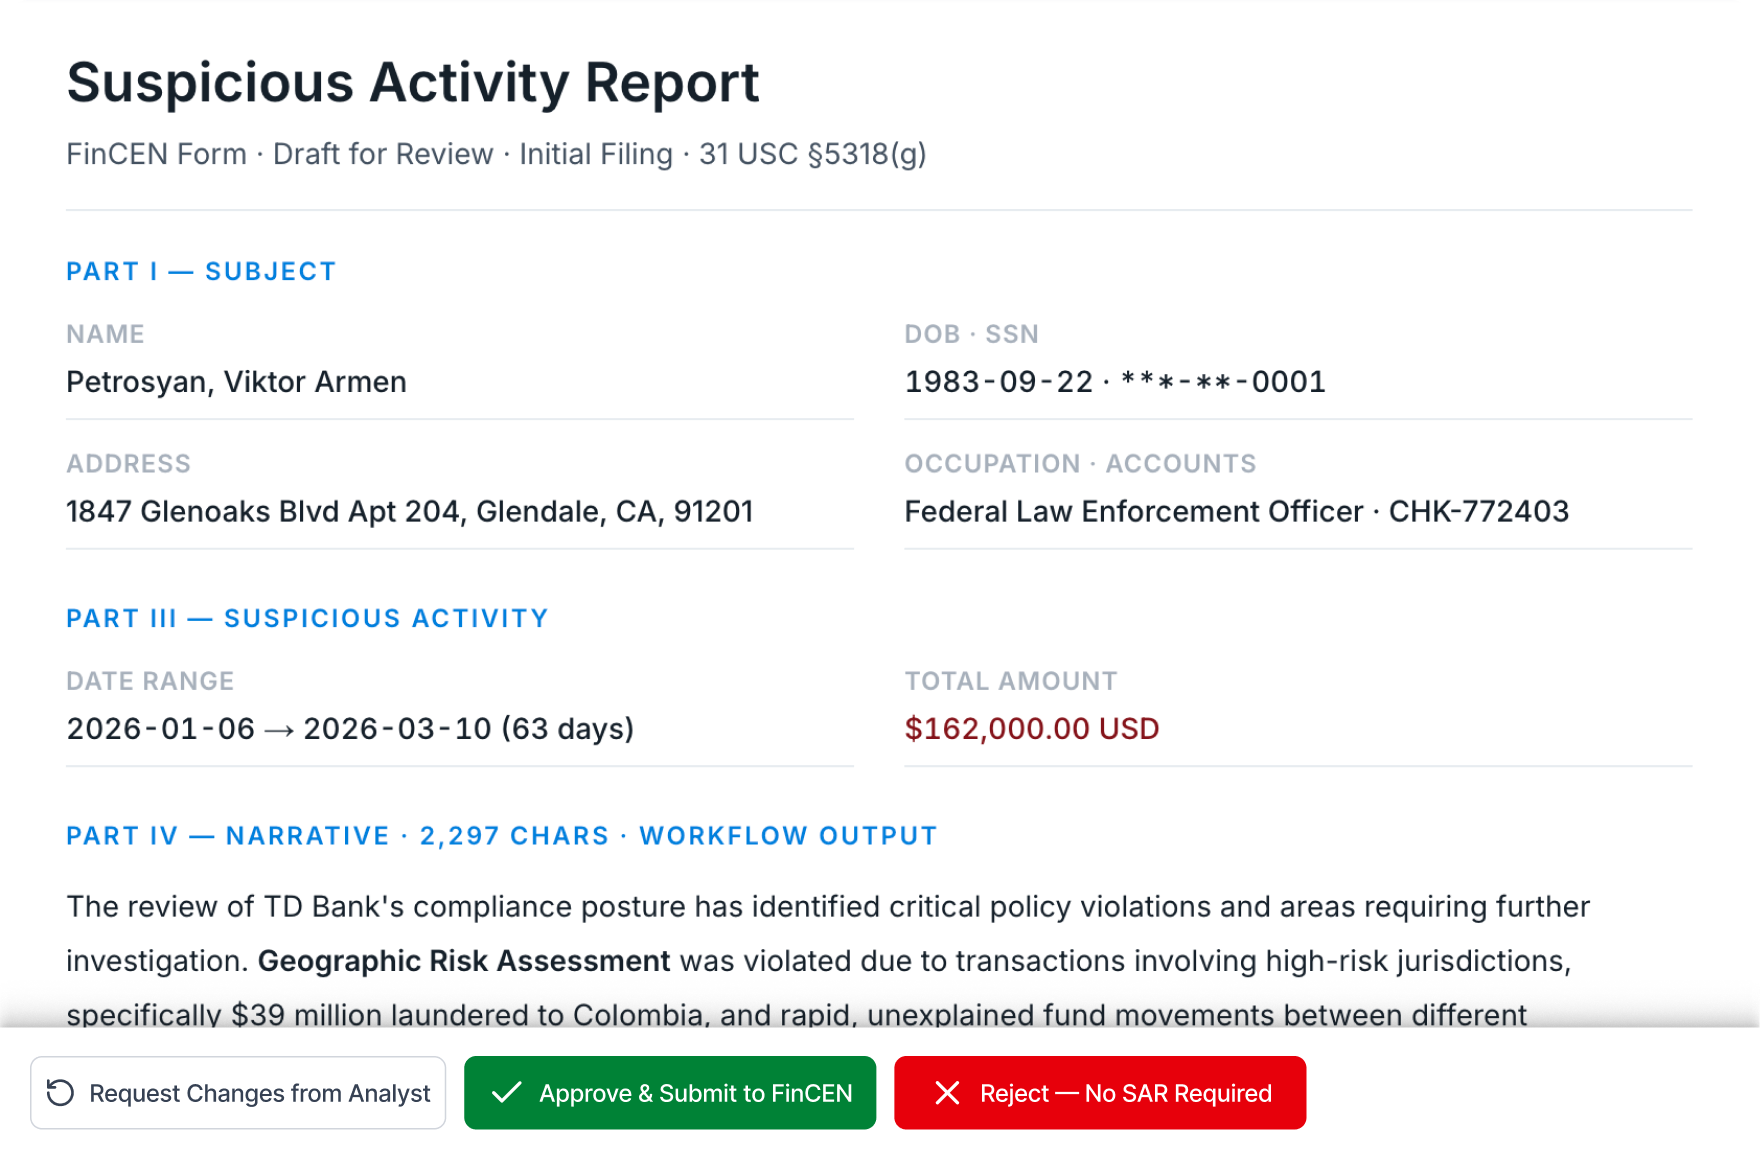
Task: Click the bold Geographic Risk Assessment text
Action: coord(463,961)
